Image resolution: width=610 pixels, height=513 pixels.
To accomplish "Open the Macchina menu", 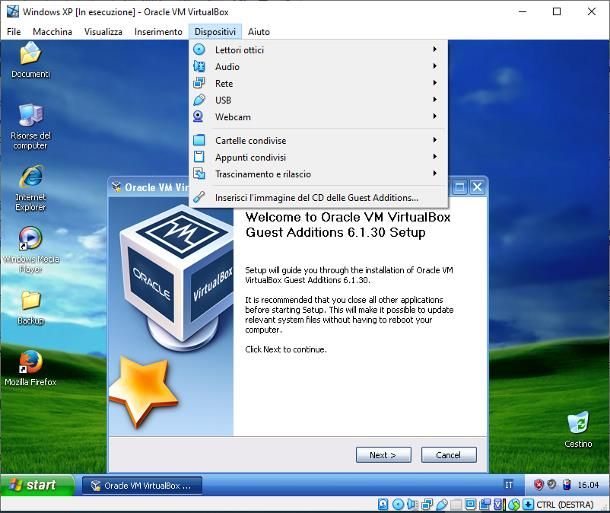I will (52, 32).
